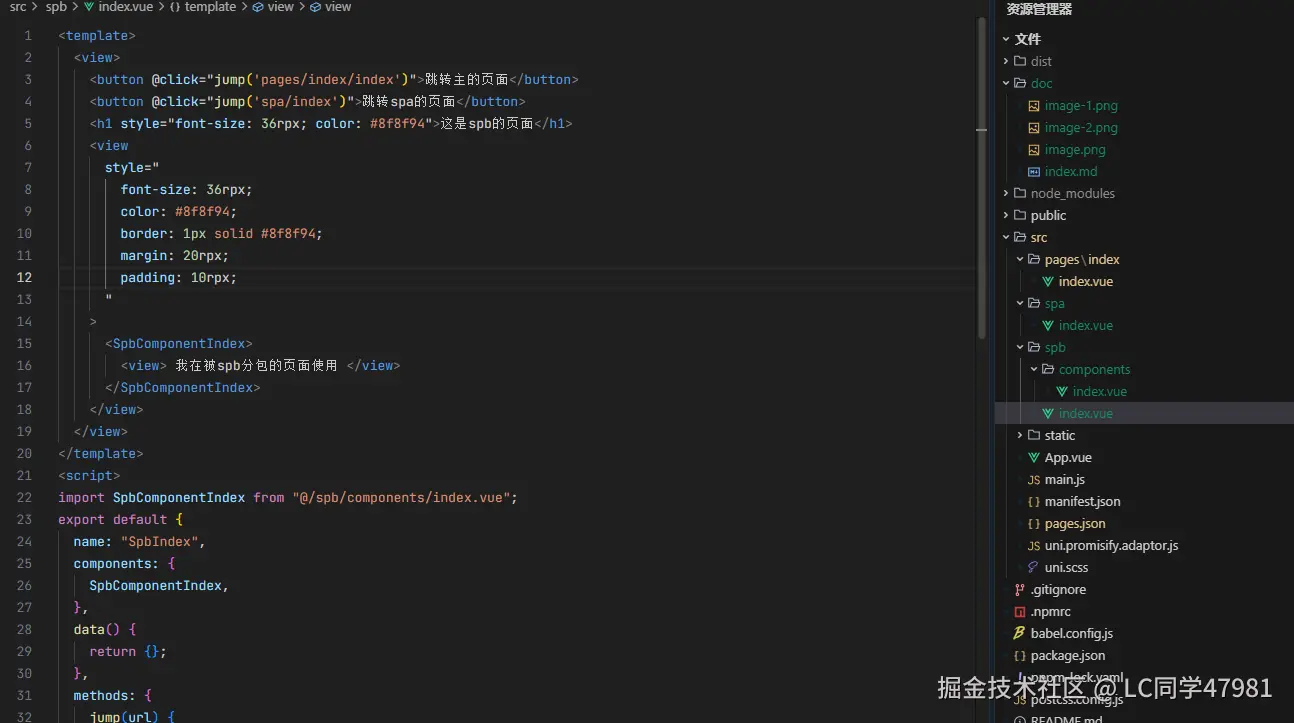Open the manifest.json file name
1294x723 pixels.
1082,501
